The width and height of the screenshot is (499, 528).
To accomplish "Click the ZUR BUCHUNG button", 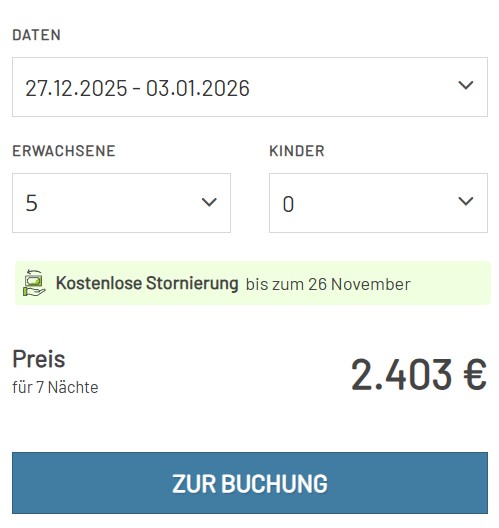I will coord(250,483).
